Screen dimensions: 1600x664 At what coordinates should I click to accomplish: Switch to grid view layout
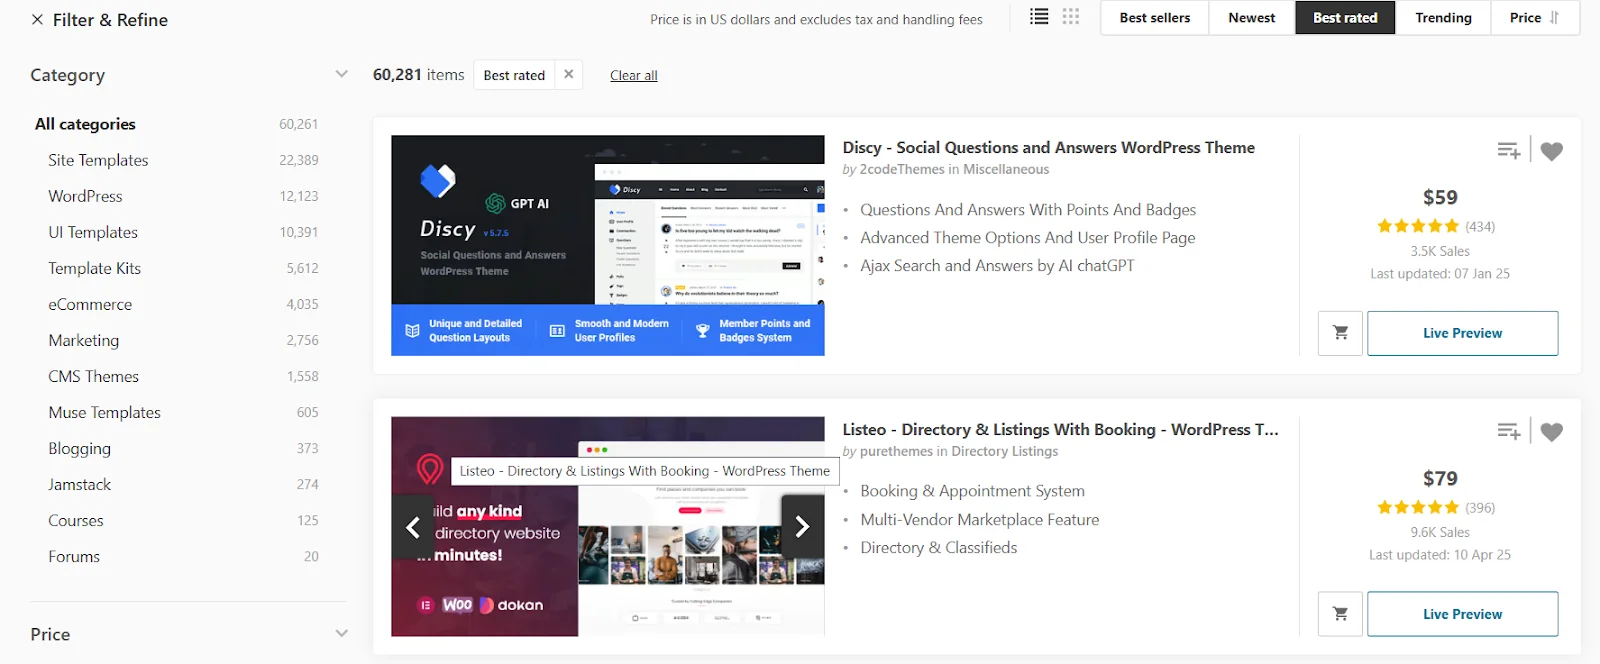point(1071,17)
